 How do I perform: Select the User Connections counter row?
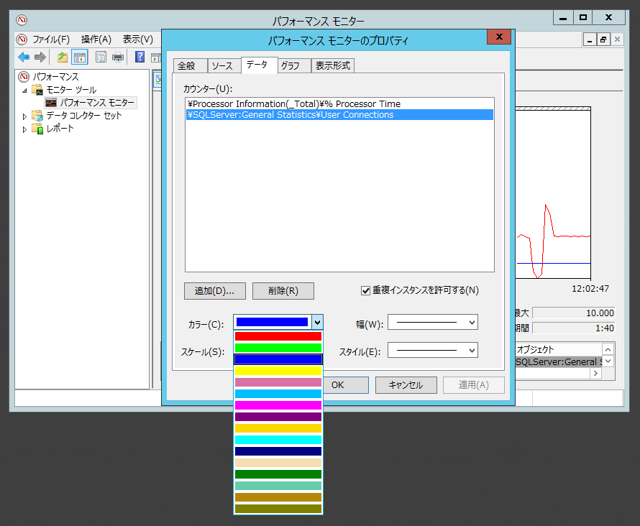[340, 115]
